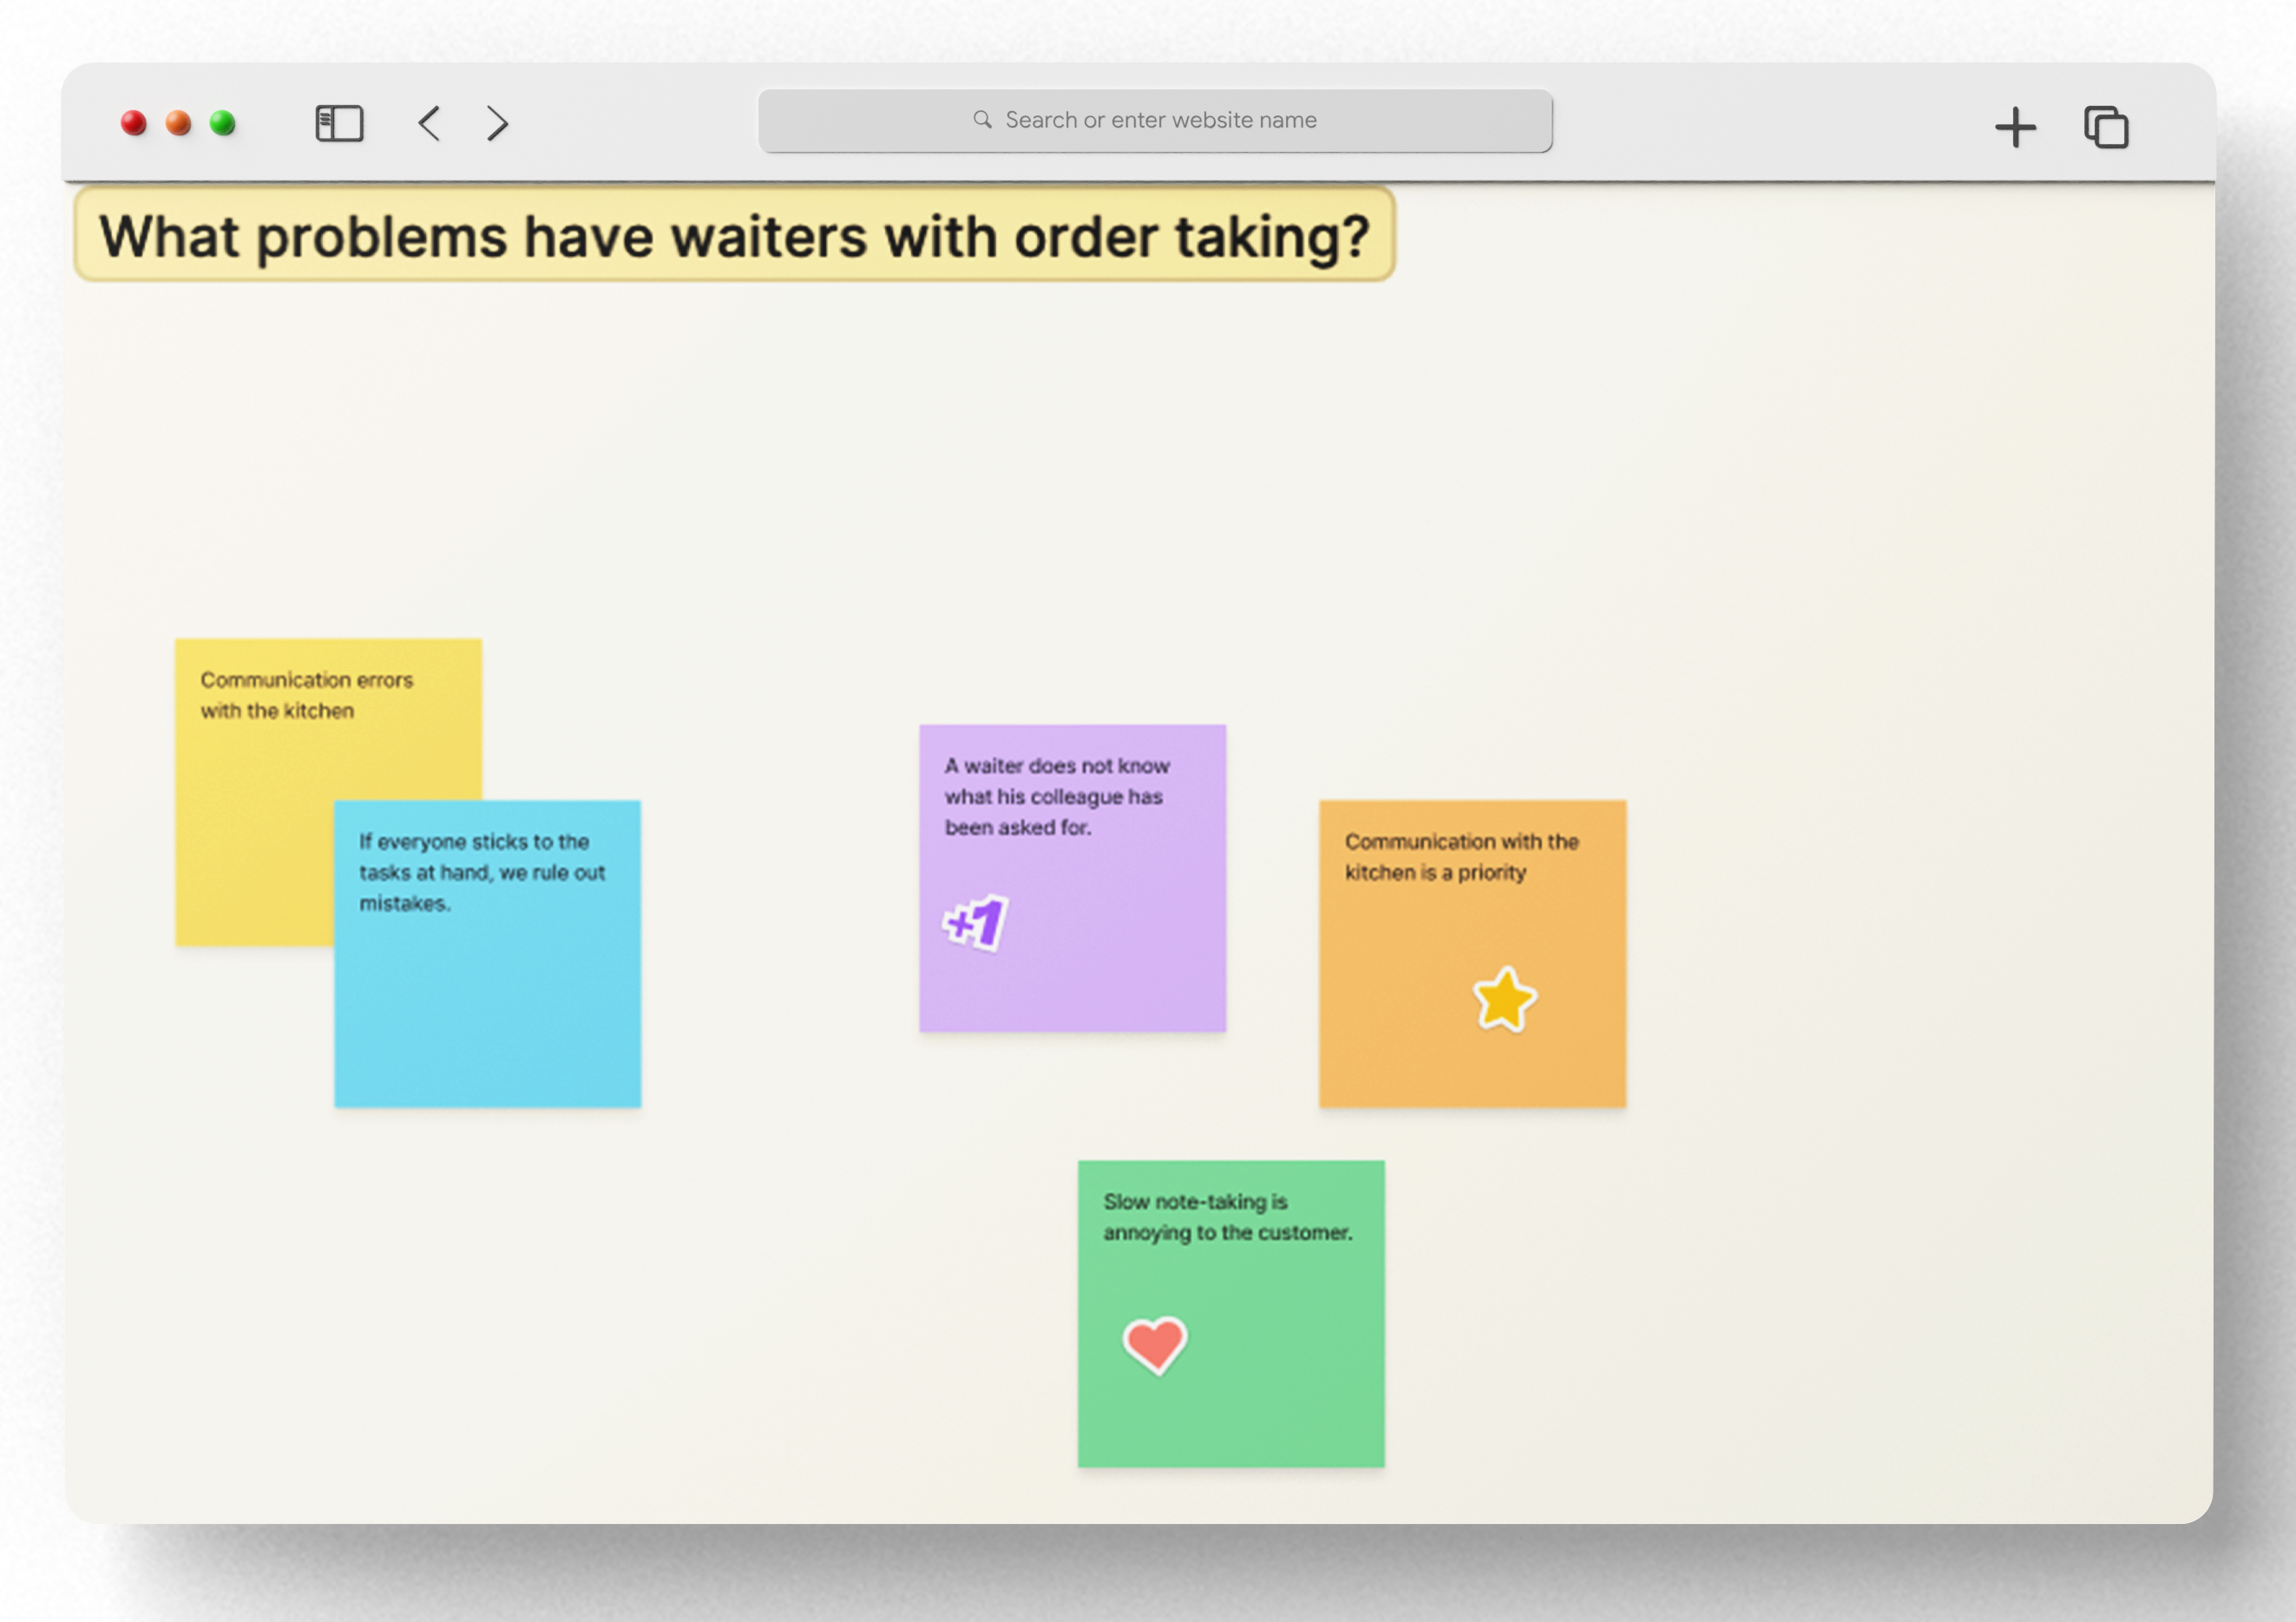Click the magnifier icon in address bar
Image resolution: width=2296 pixels, height=1622 pixels.
point(982,120)
